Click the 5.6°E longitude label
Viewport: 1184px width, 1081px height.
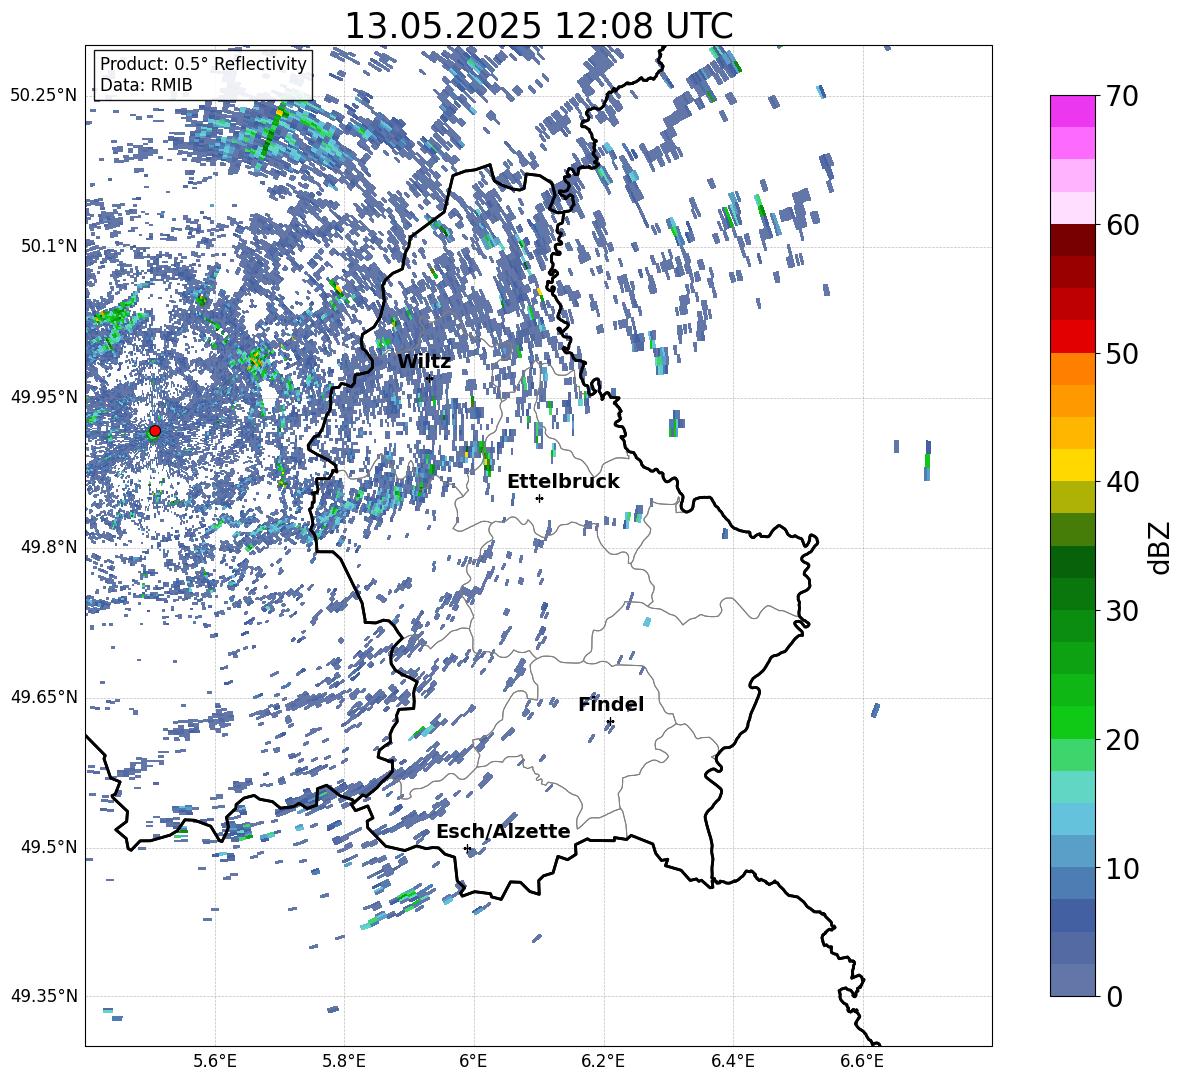215,1061
